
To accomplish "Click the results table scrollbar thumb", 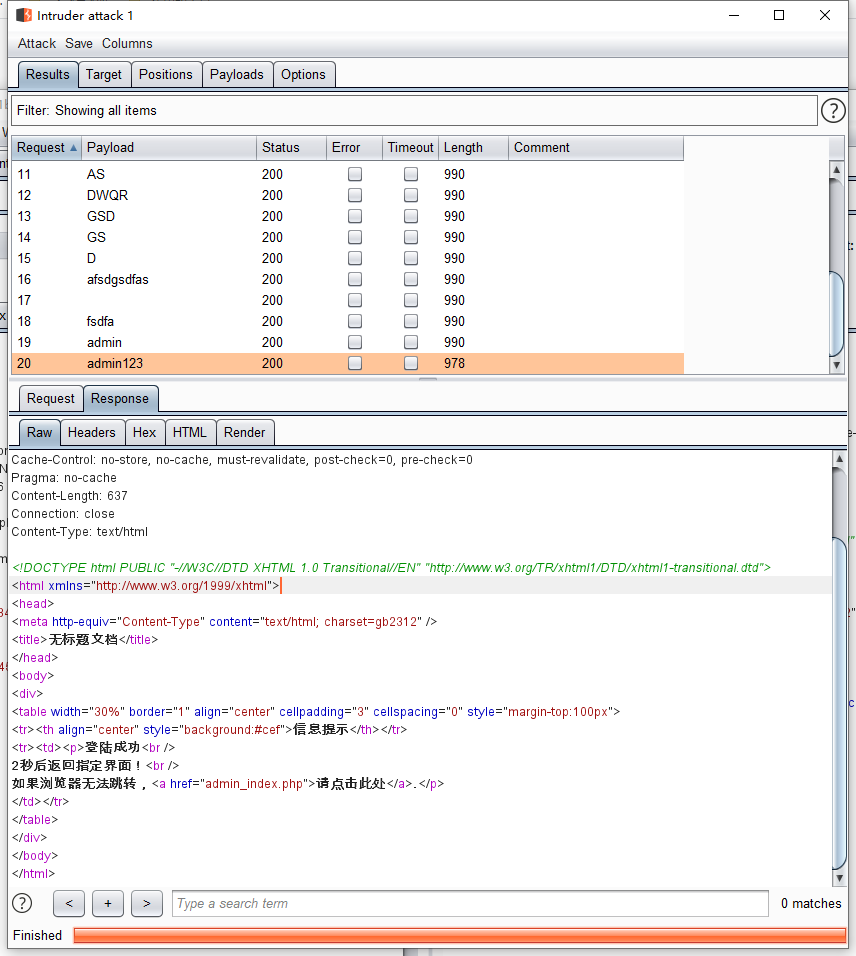I will [x=836, y=314].
